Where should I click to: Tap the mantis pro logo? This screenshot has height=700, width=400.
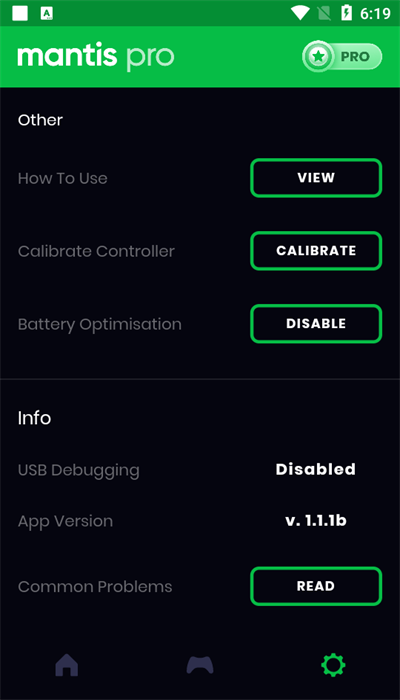coord(96,57)
